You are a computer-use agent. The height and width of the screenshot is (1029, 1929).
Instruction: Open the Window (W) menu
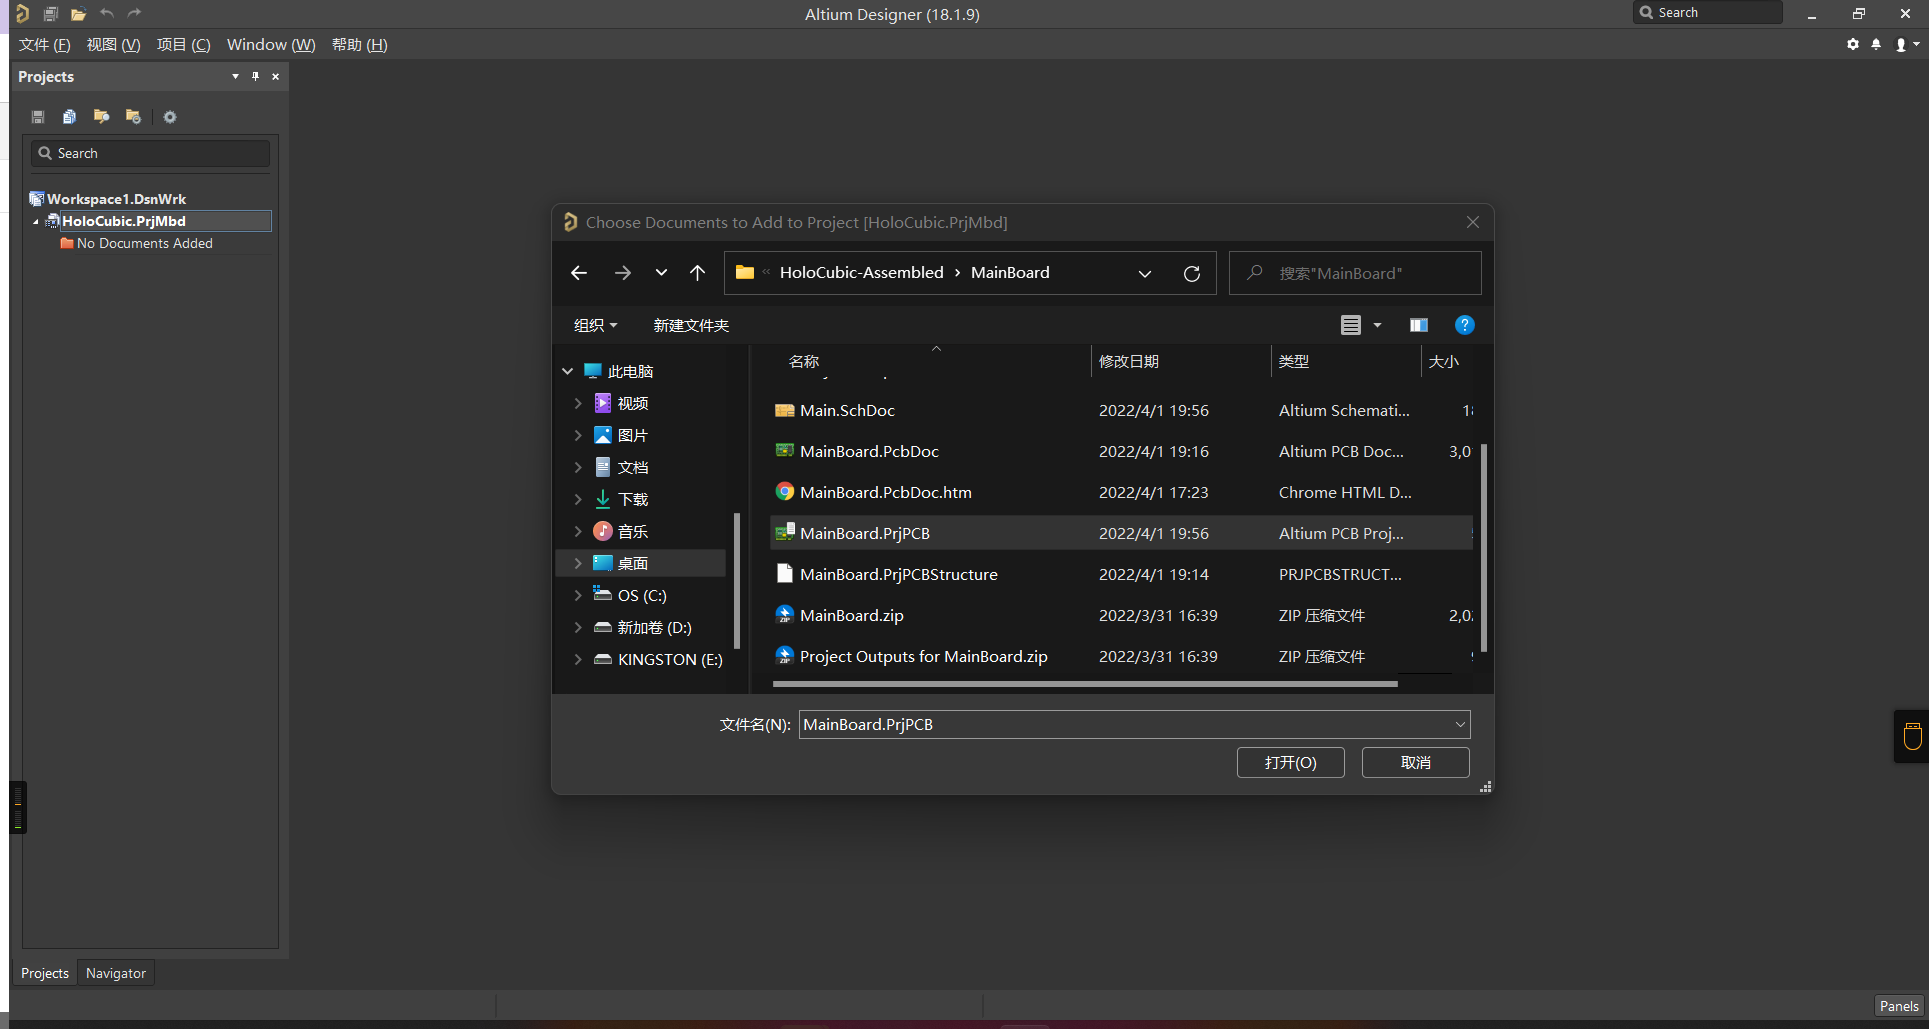point(271,44)
